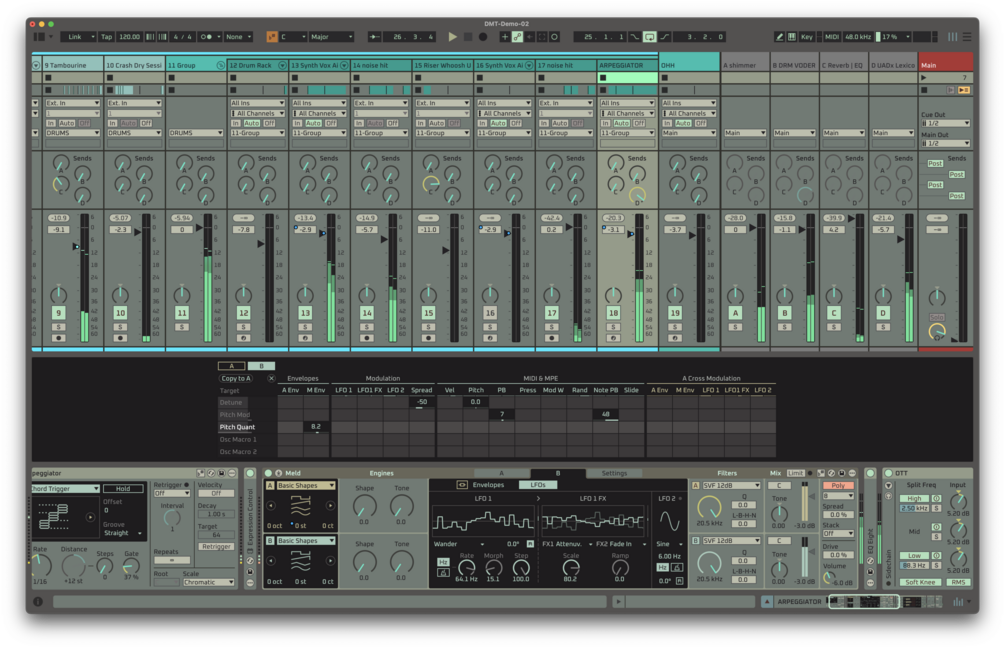Open Main Out 1/2 dropdown
Image resolution: width=1005 pixels, height=648 pixels.
pos(945,144)
